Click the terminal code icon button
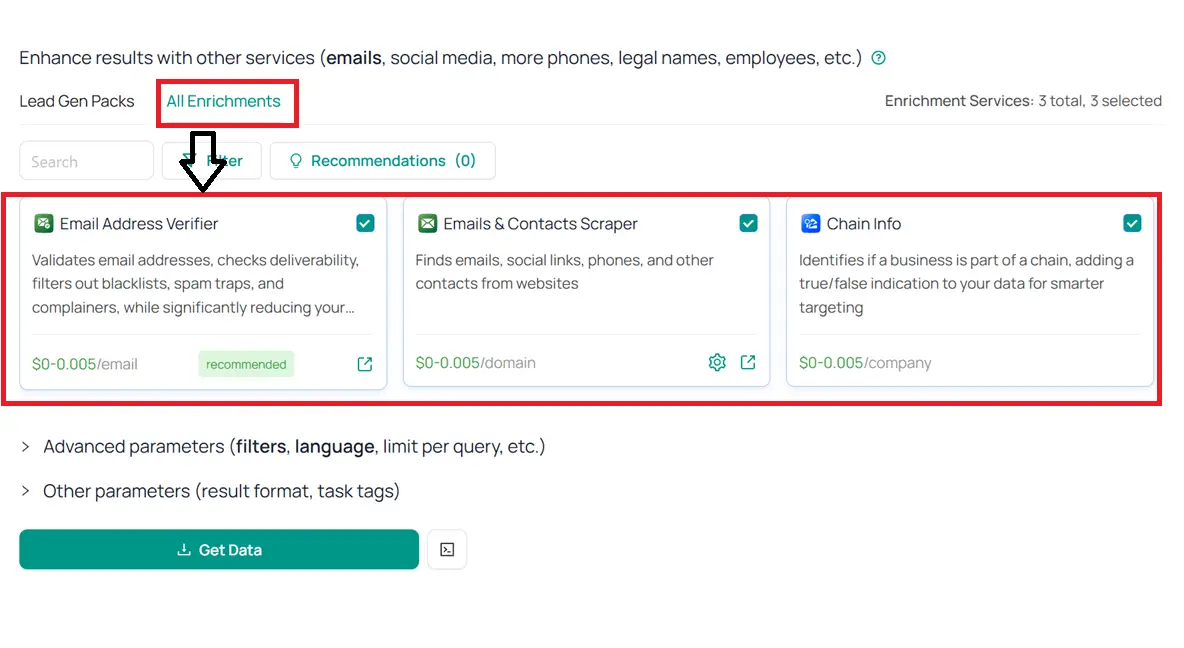The image size is (1184, 648). (447, 550)
